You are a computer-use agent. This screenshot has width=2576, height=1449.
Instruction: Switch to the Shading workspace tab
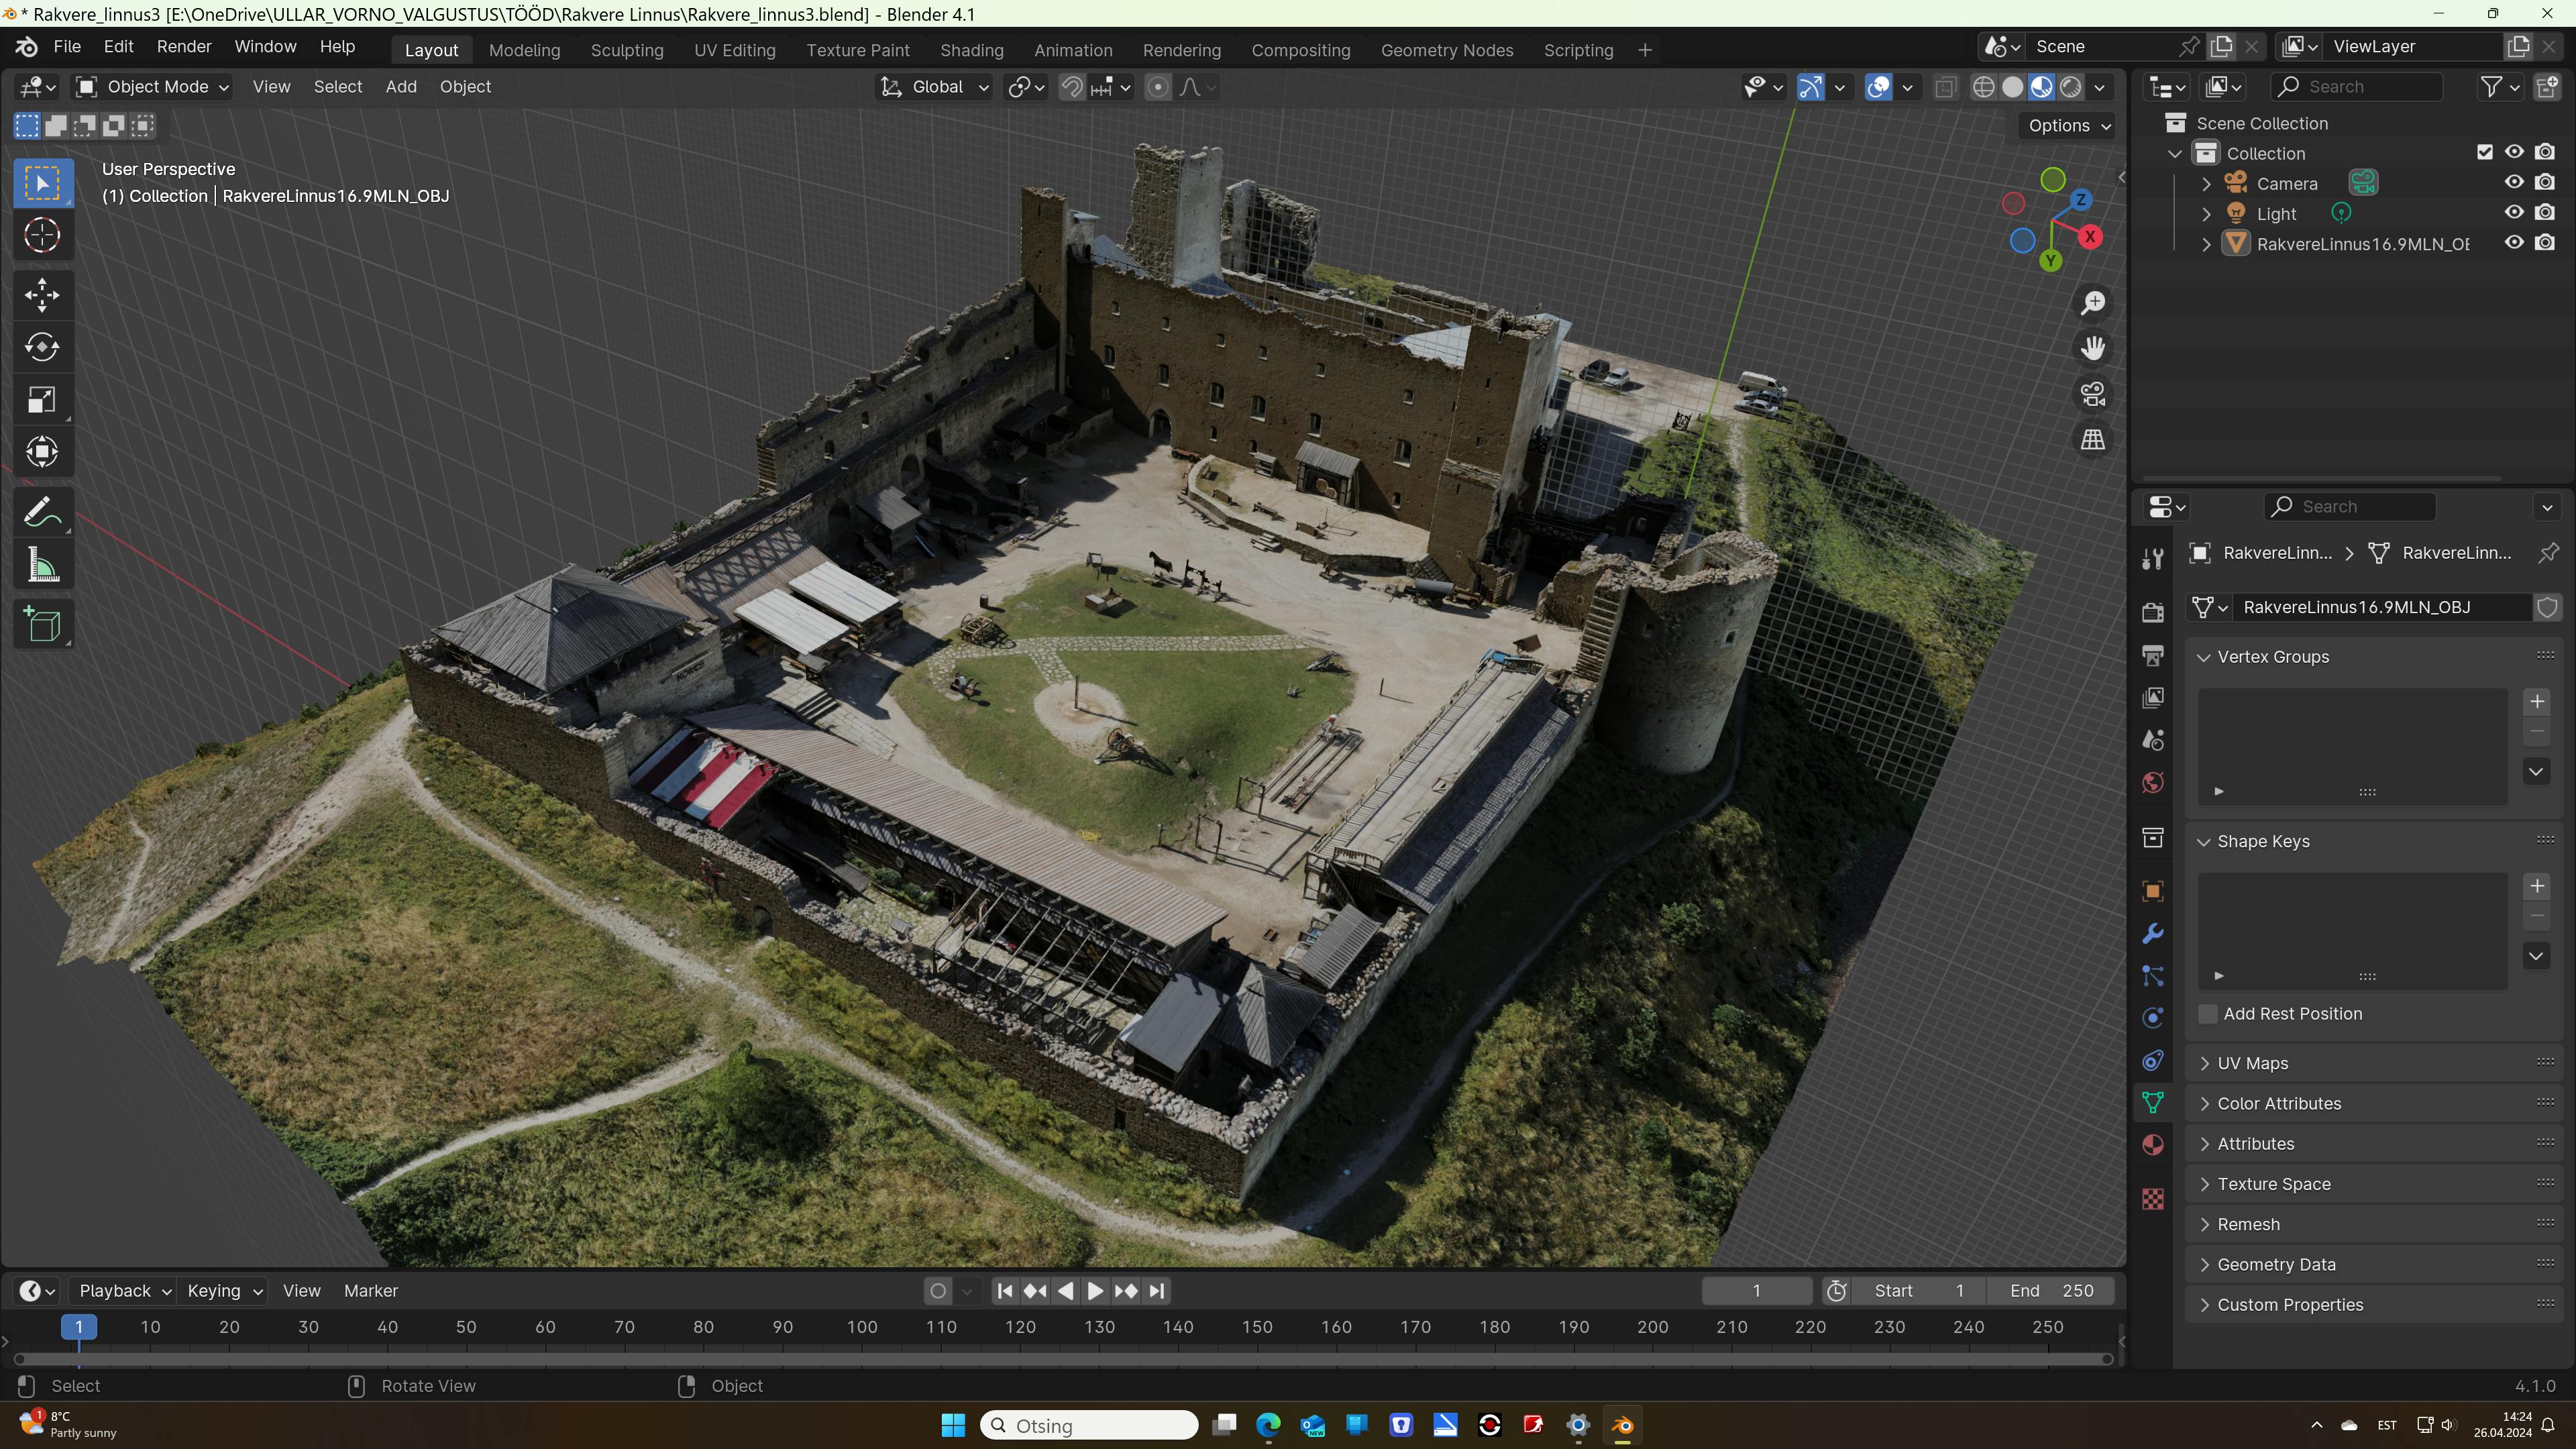point(971,50)
